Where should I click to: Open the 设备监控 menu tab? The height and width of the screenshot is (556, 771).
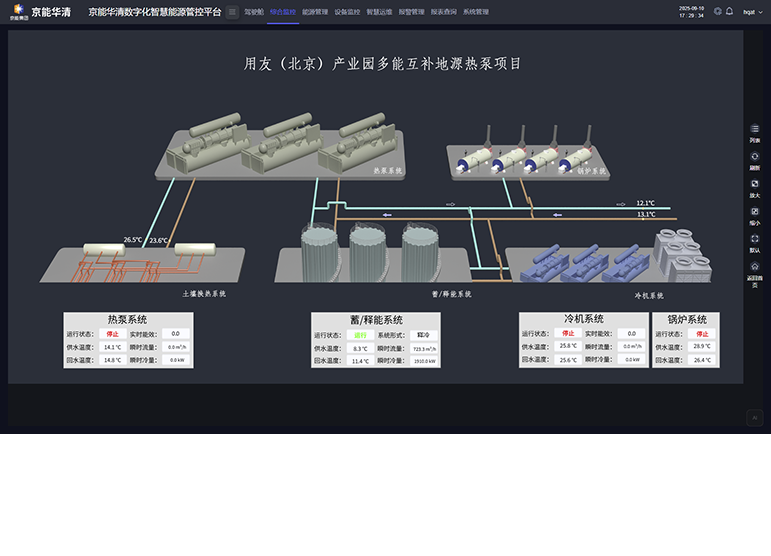click(347, 12)
